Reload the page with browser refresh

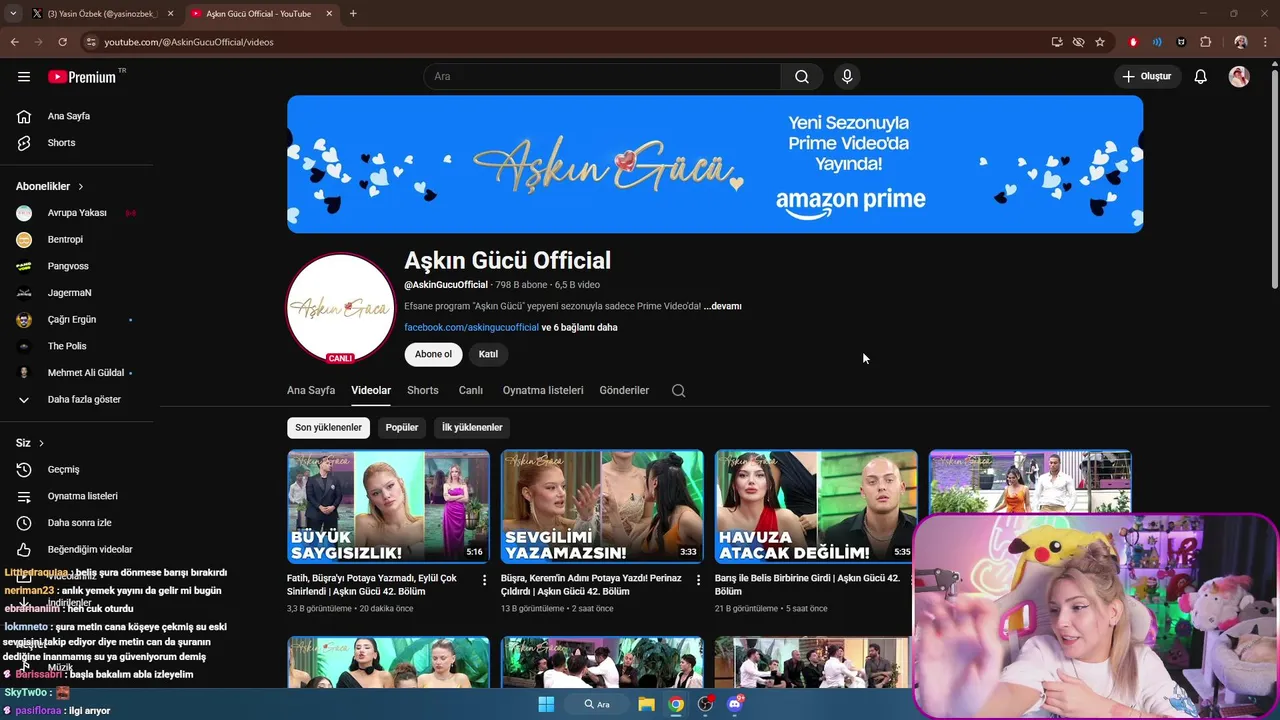(x=62, y=42)
